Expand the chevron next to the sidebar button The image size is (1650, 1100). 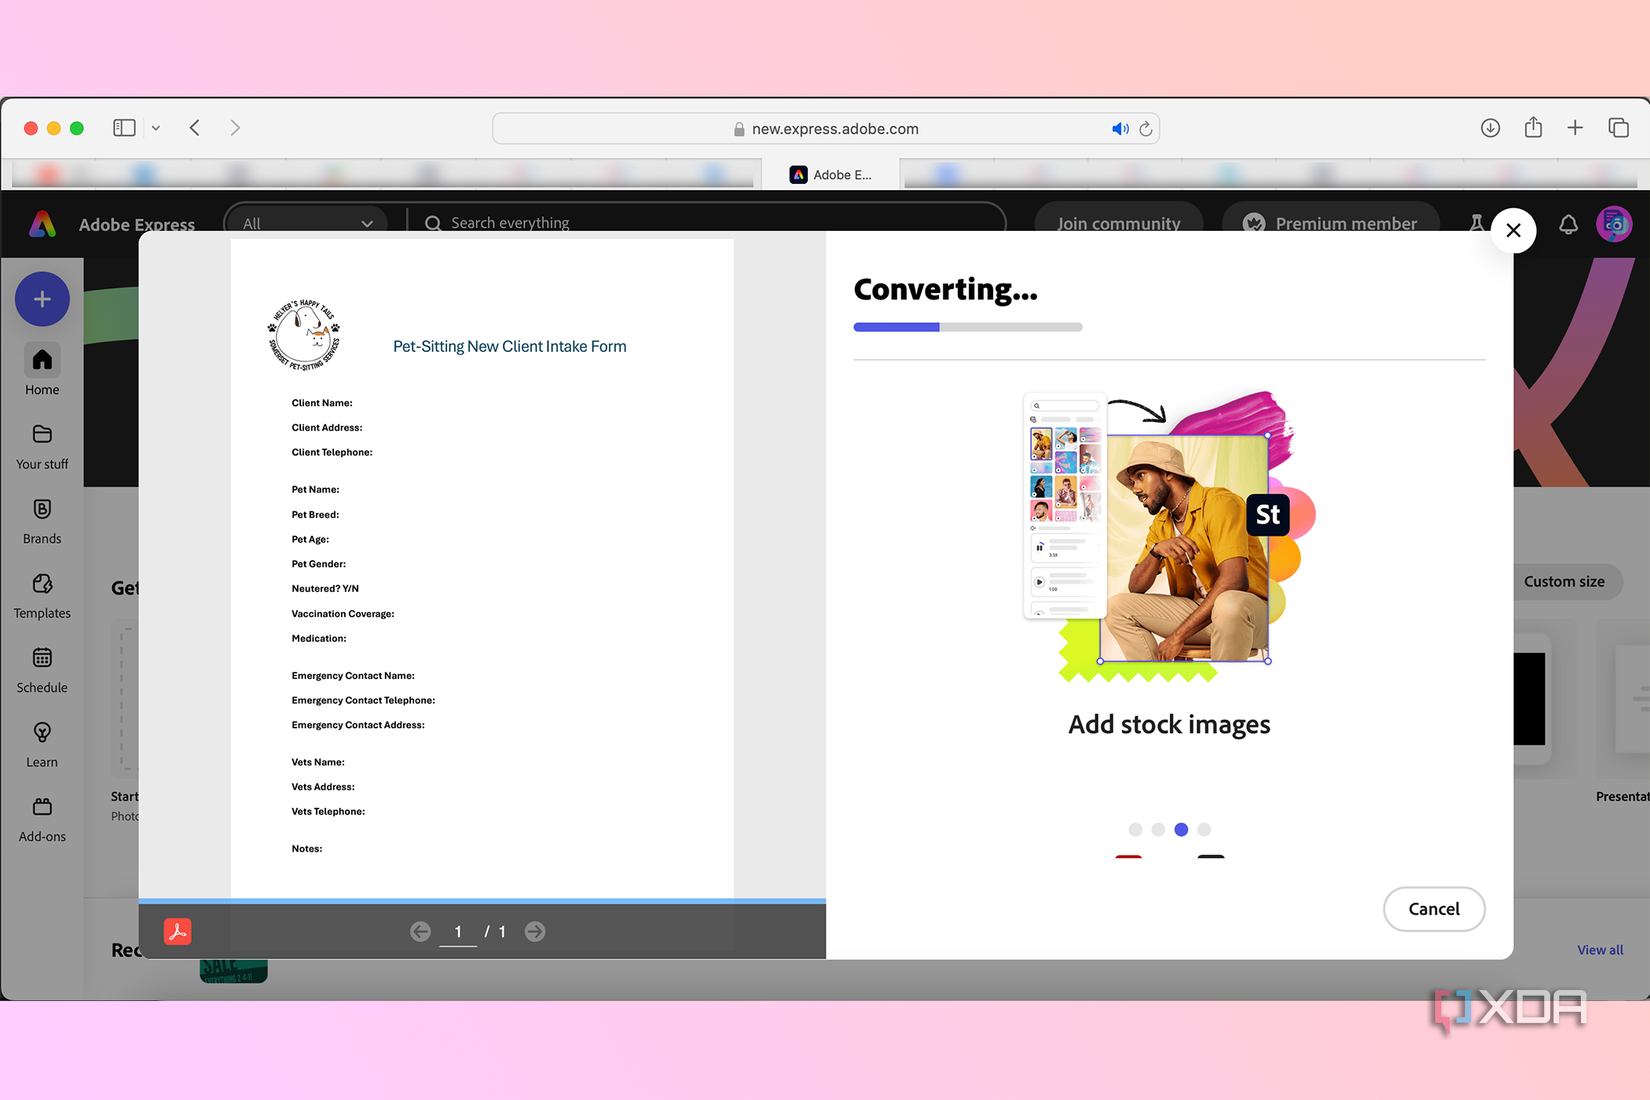156,128
